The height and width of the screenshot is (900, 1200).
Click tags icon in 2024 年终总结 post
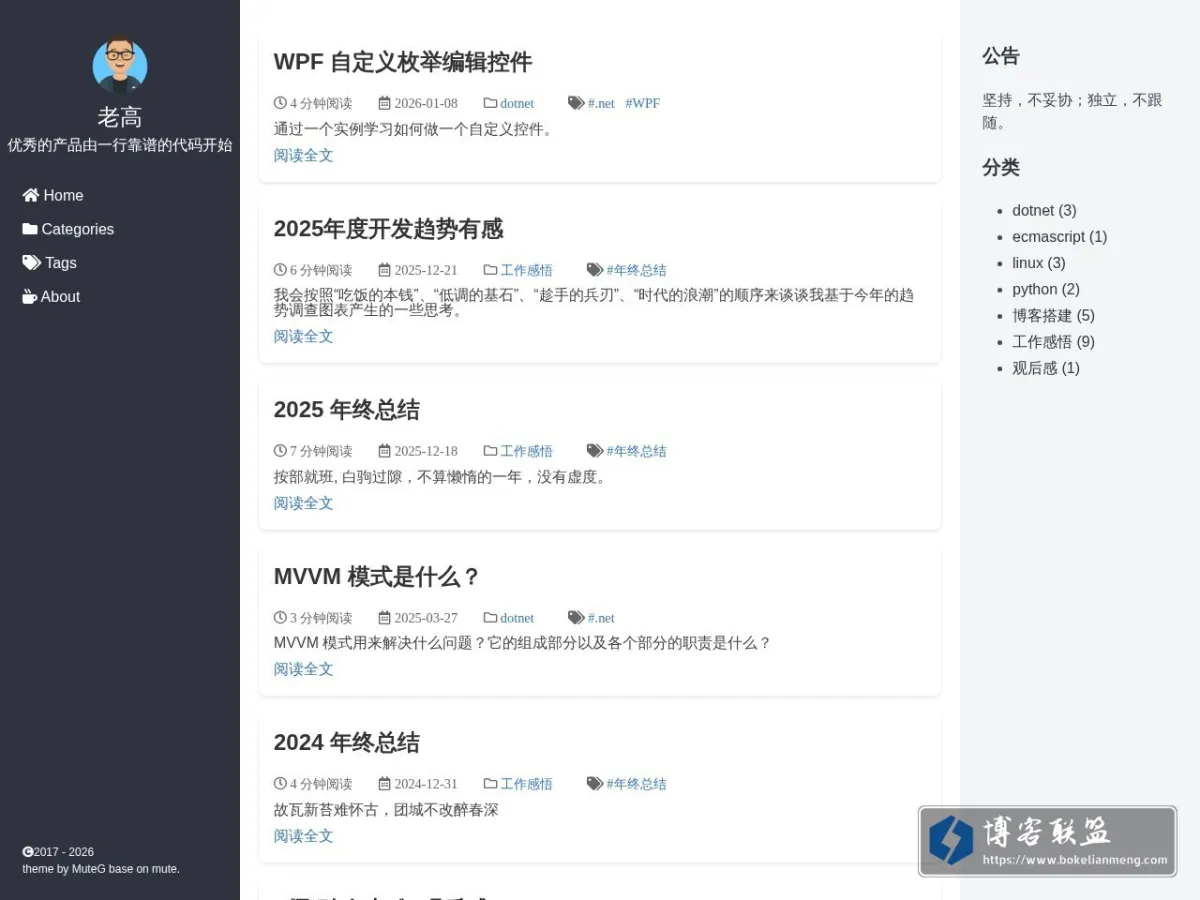[595, 784]
